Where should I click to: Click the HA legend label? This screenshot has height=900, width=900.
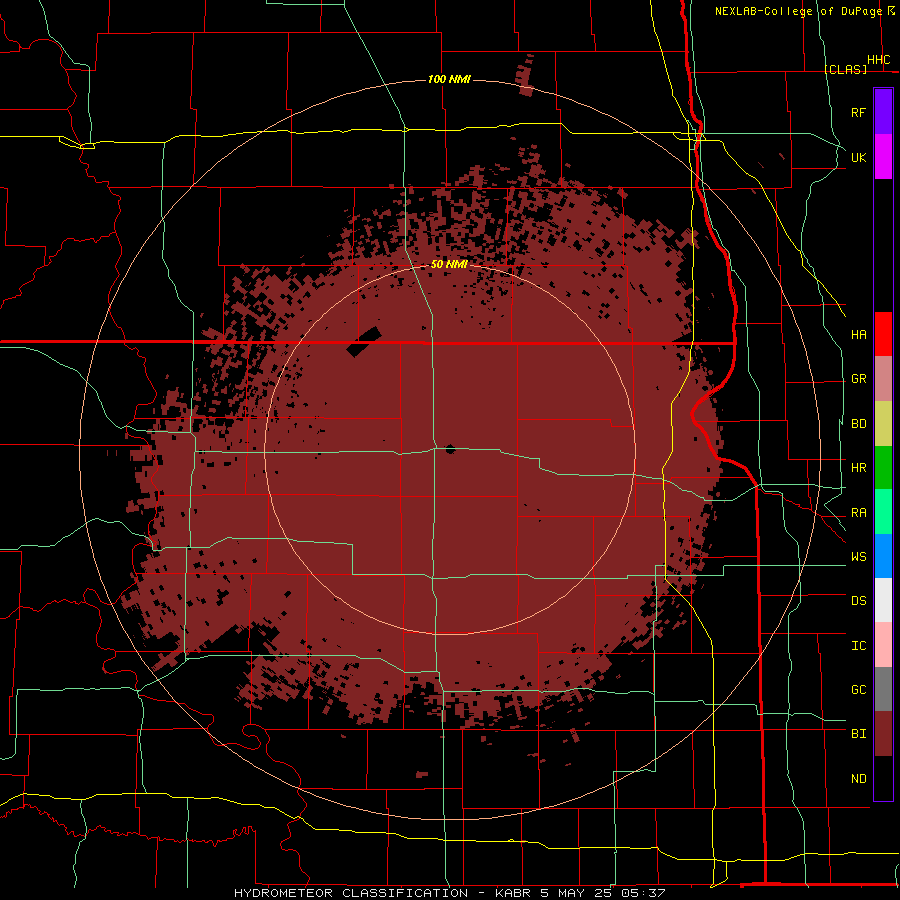tap(858, 334)
